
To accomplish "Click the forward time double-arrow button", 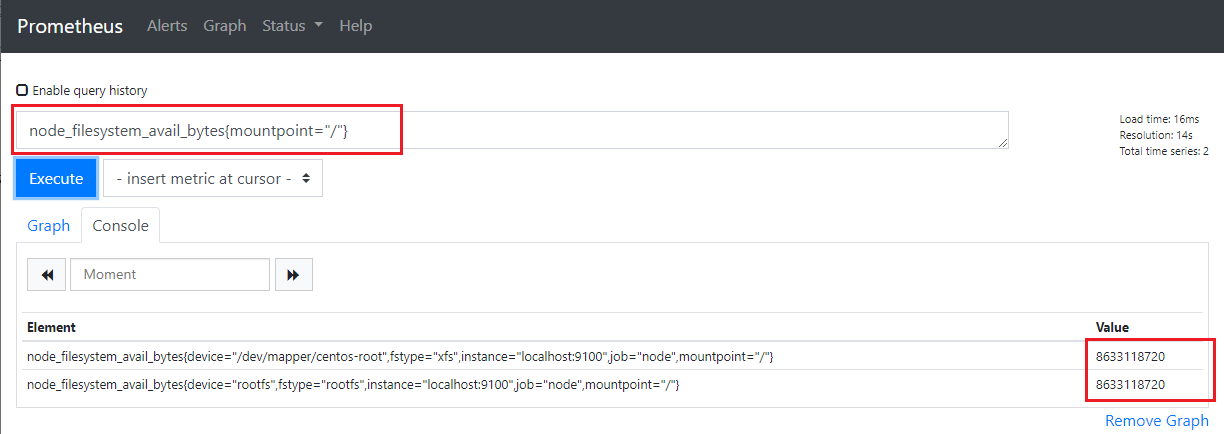I will coord(293,274).
